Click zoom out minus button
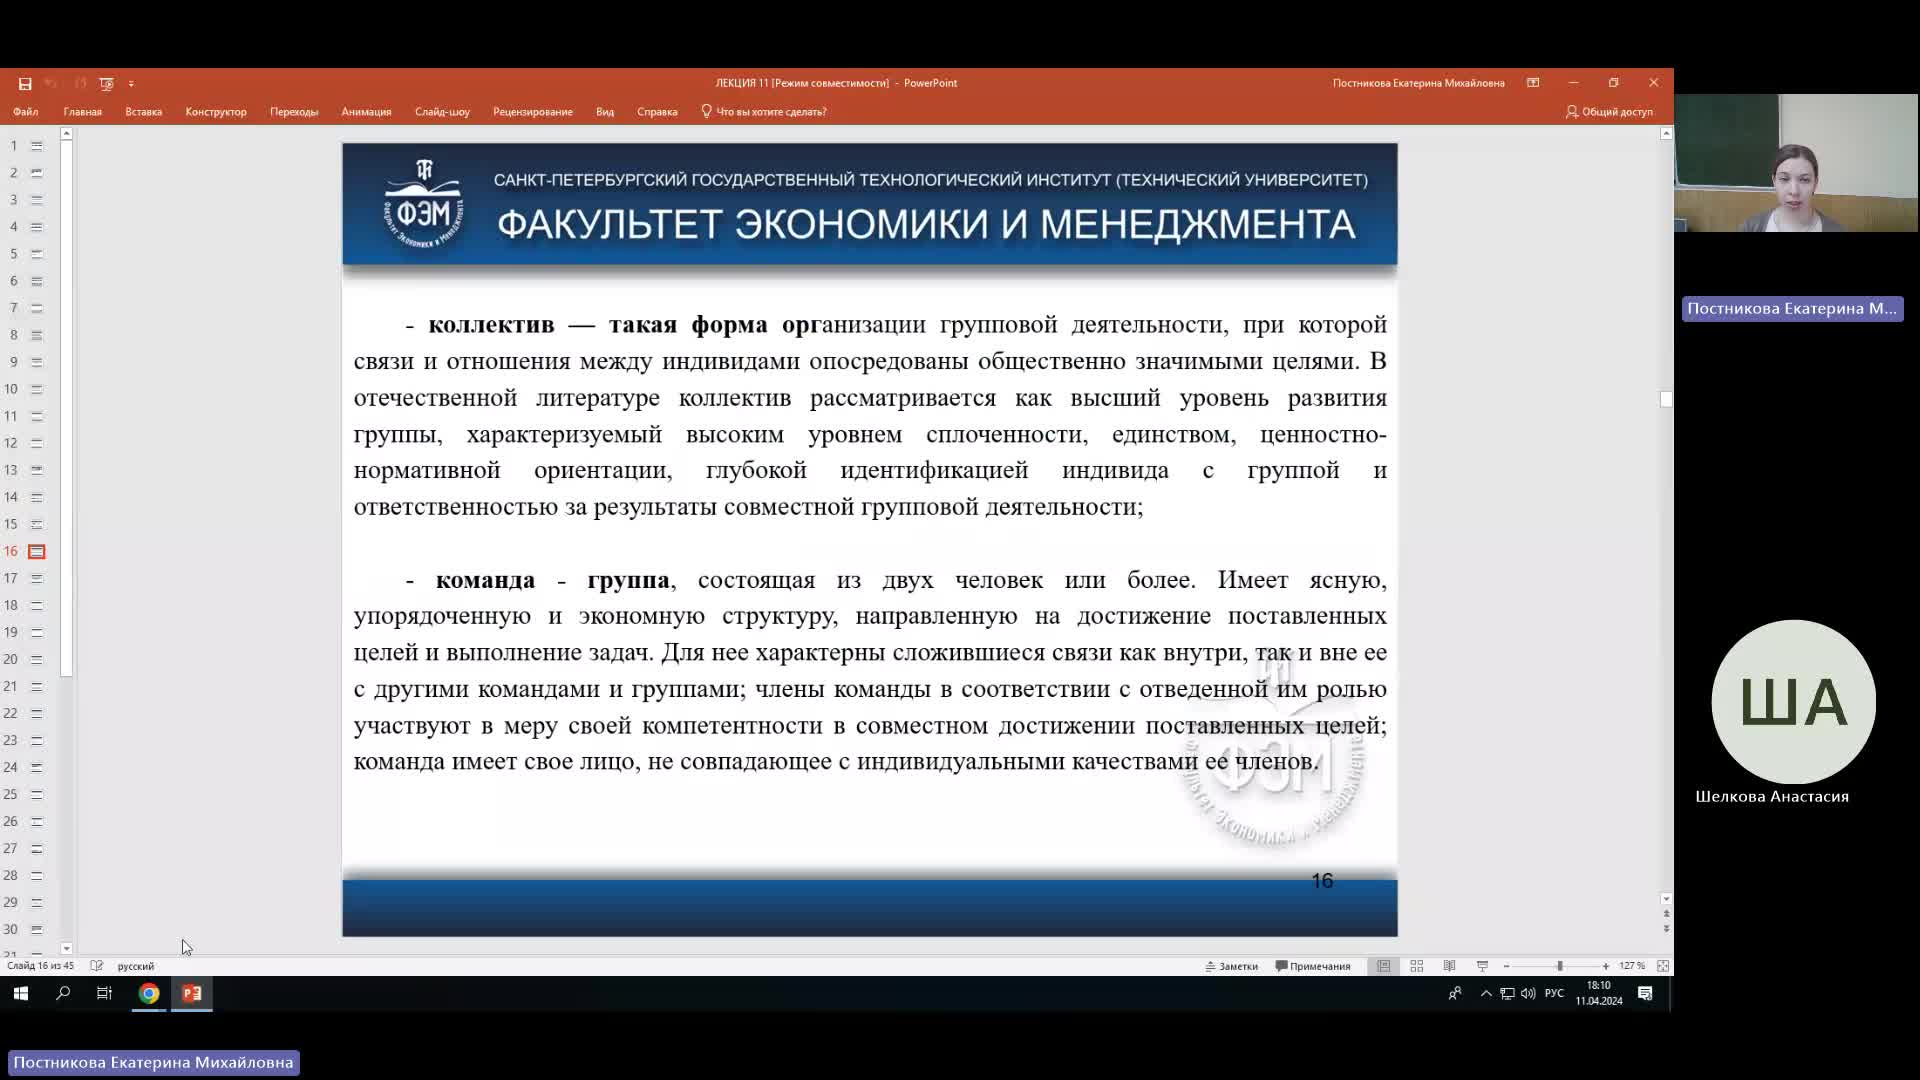The width and height of the screenshot is (1920, 1080). (1506, 966)
